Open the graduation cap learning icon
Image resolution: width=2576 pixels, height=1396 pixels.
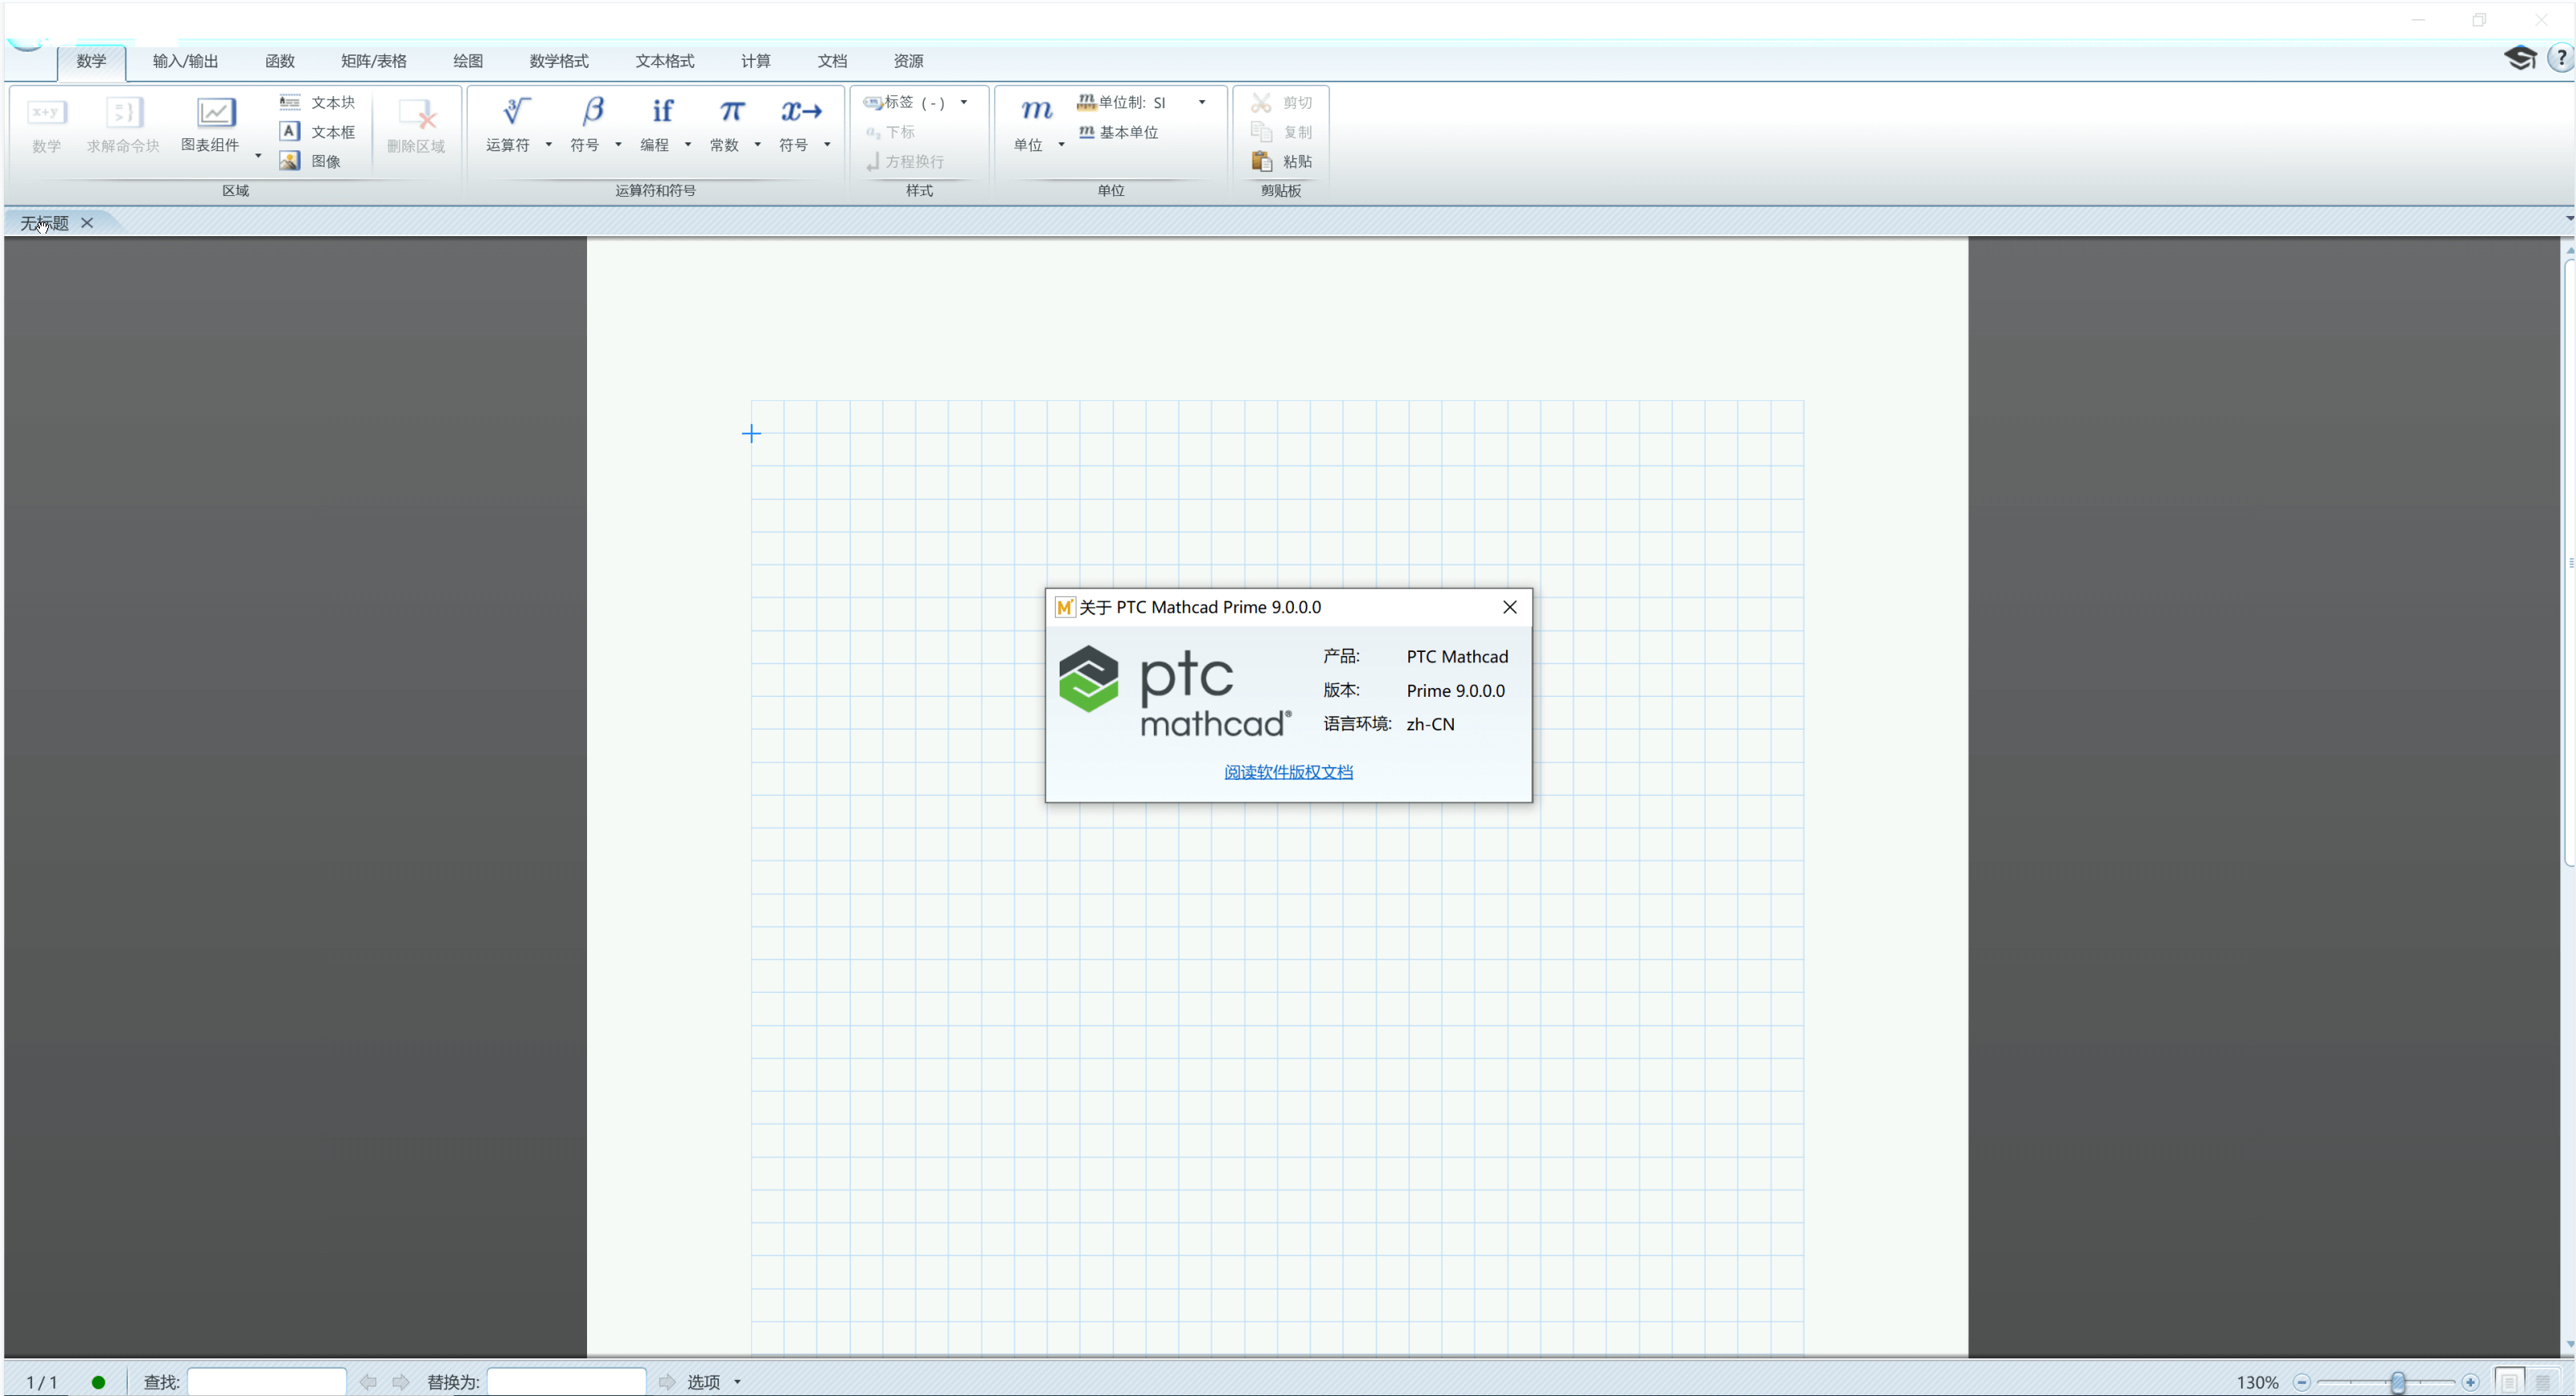(x=2519, y=58)
